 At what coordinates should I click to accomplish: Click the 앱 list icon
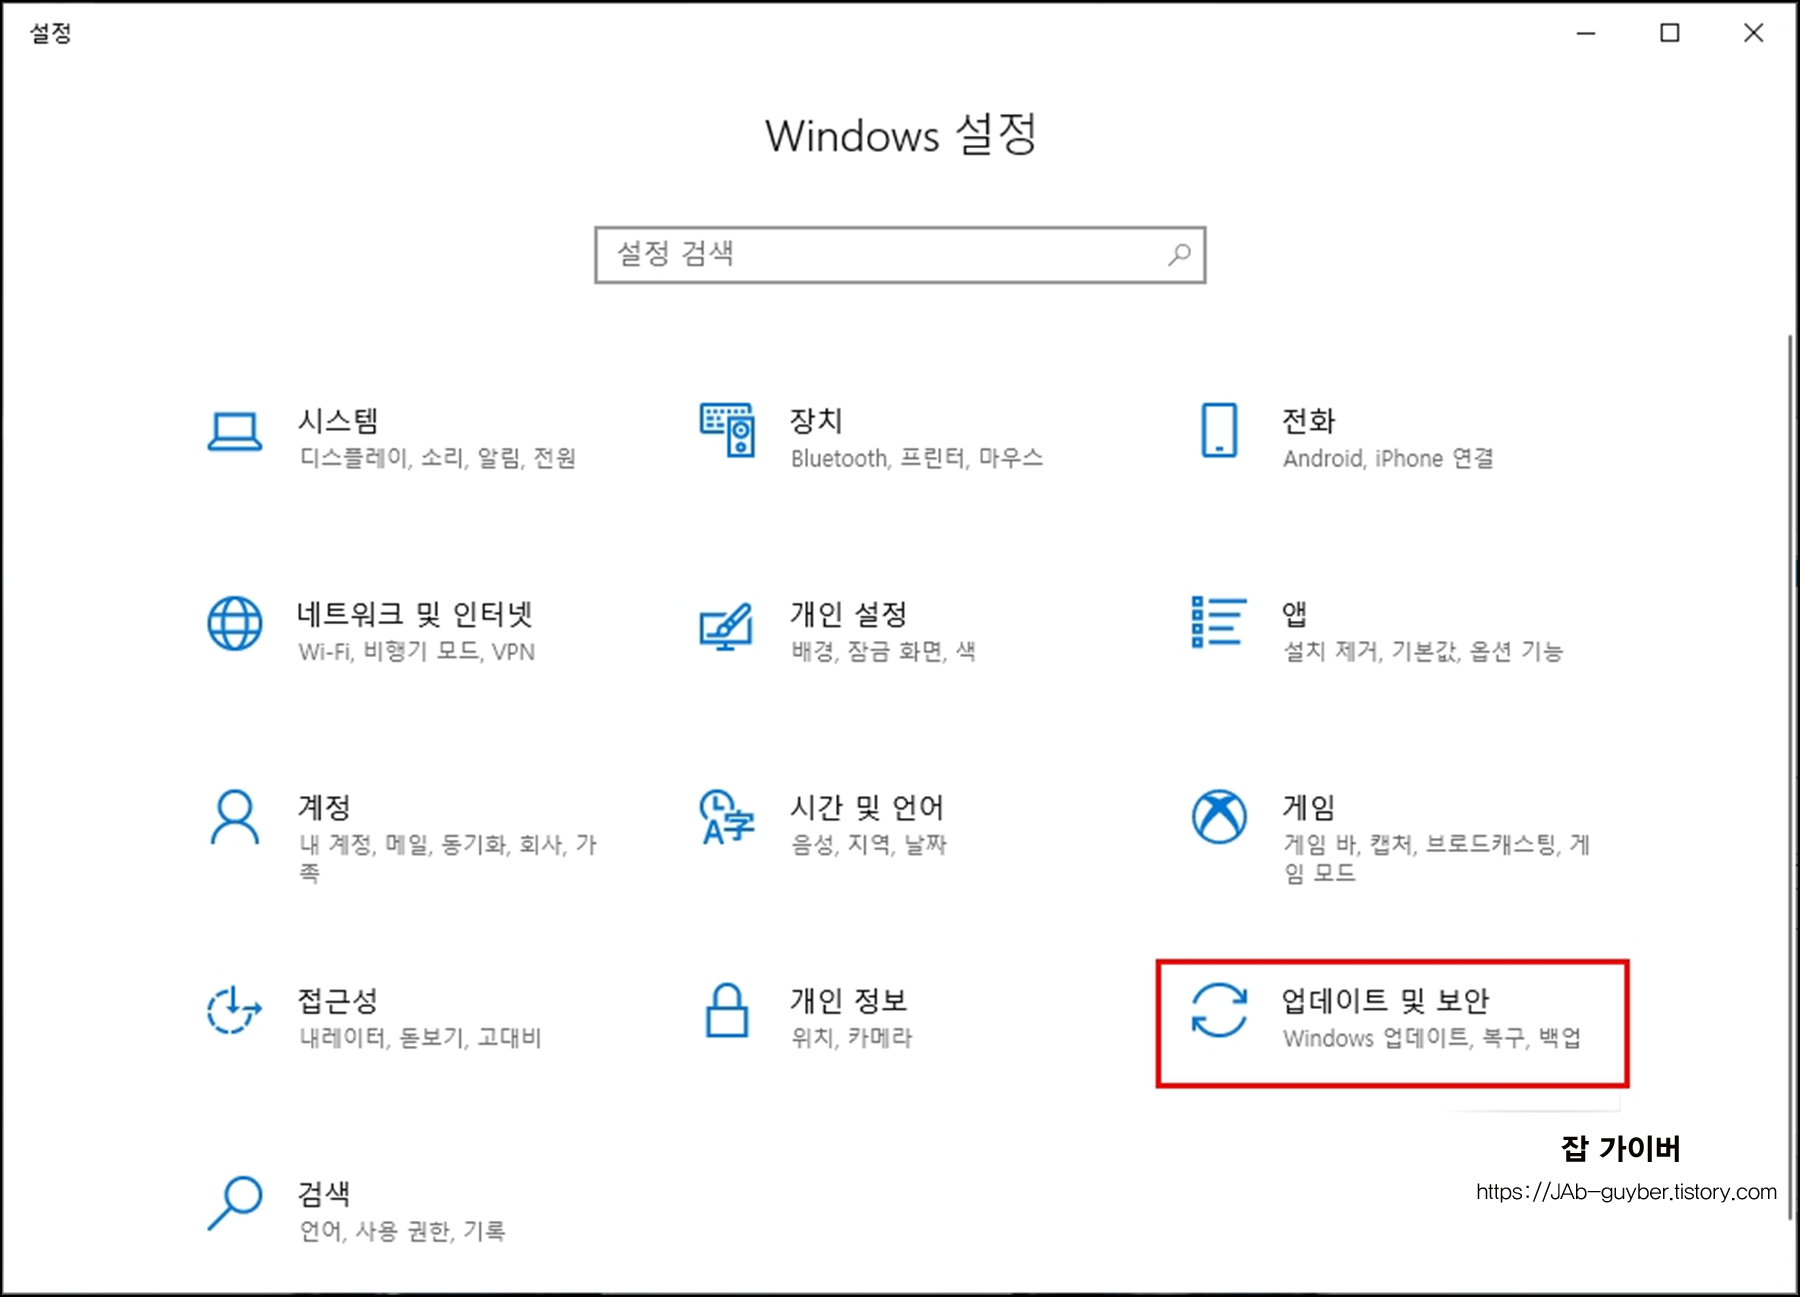point(1219,621)
